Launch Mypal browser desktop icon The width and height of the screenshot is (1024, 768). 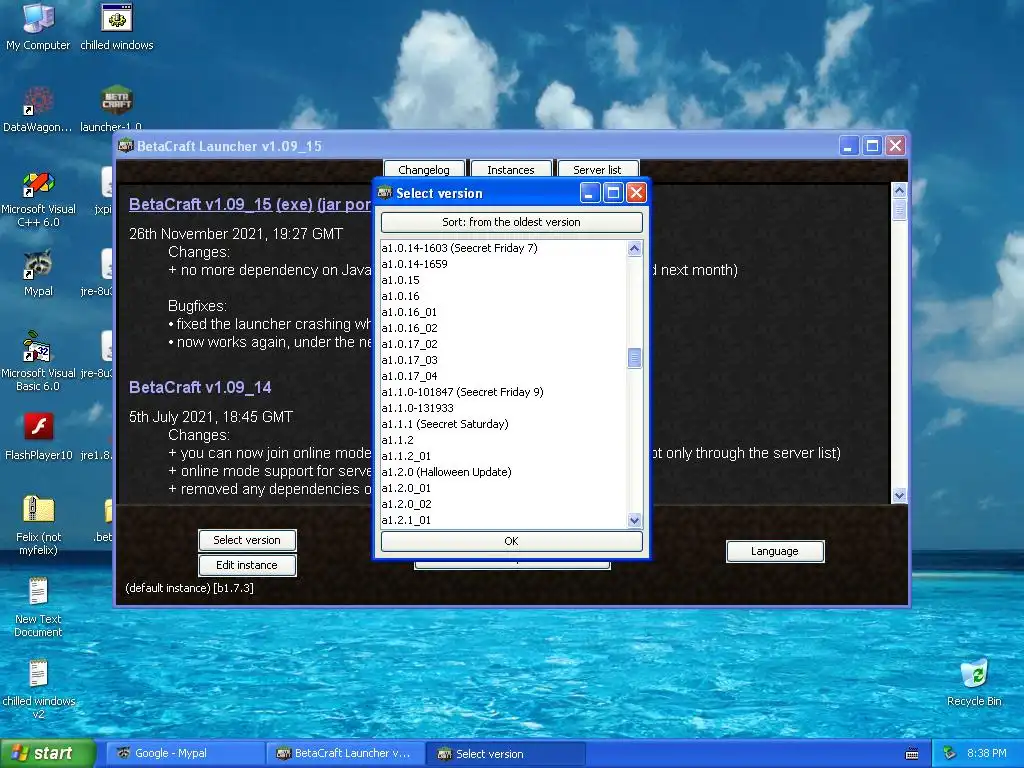pyautogui.click(x=38, y=273)
